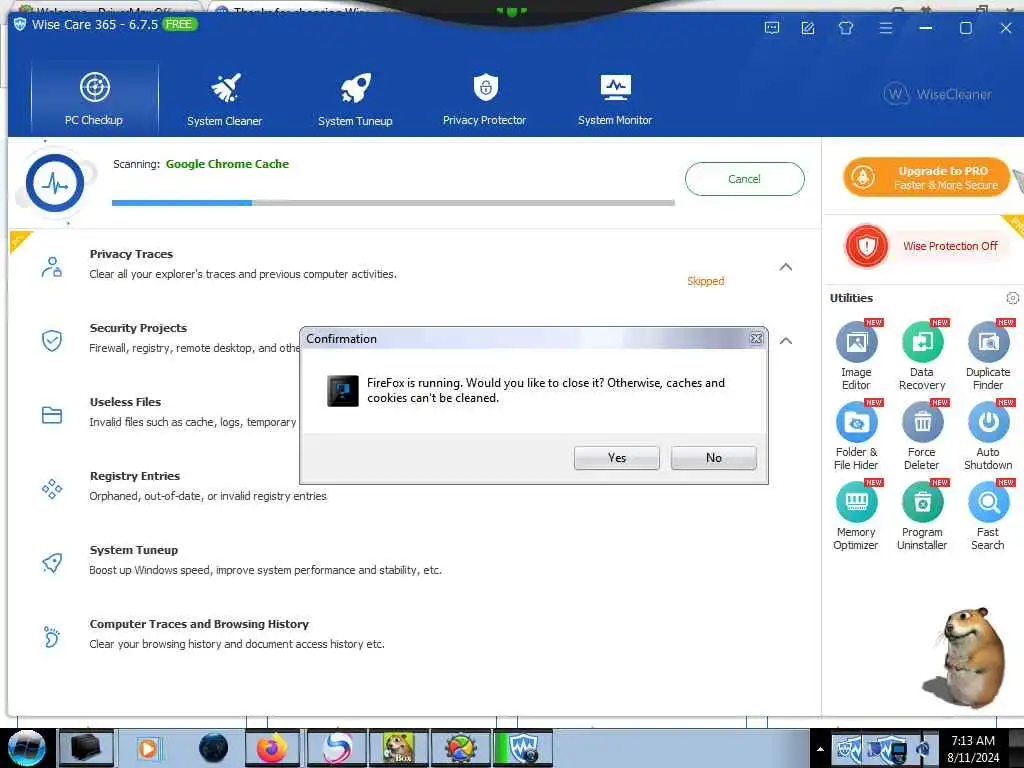Click the edit note icon in title bar
The width and height of the screenshot is (1024, 768).
click(808, 28)
